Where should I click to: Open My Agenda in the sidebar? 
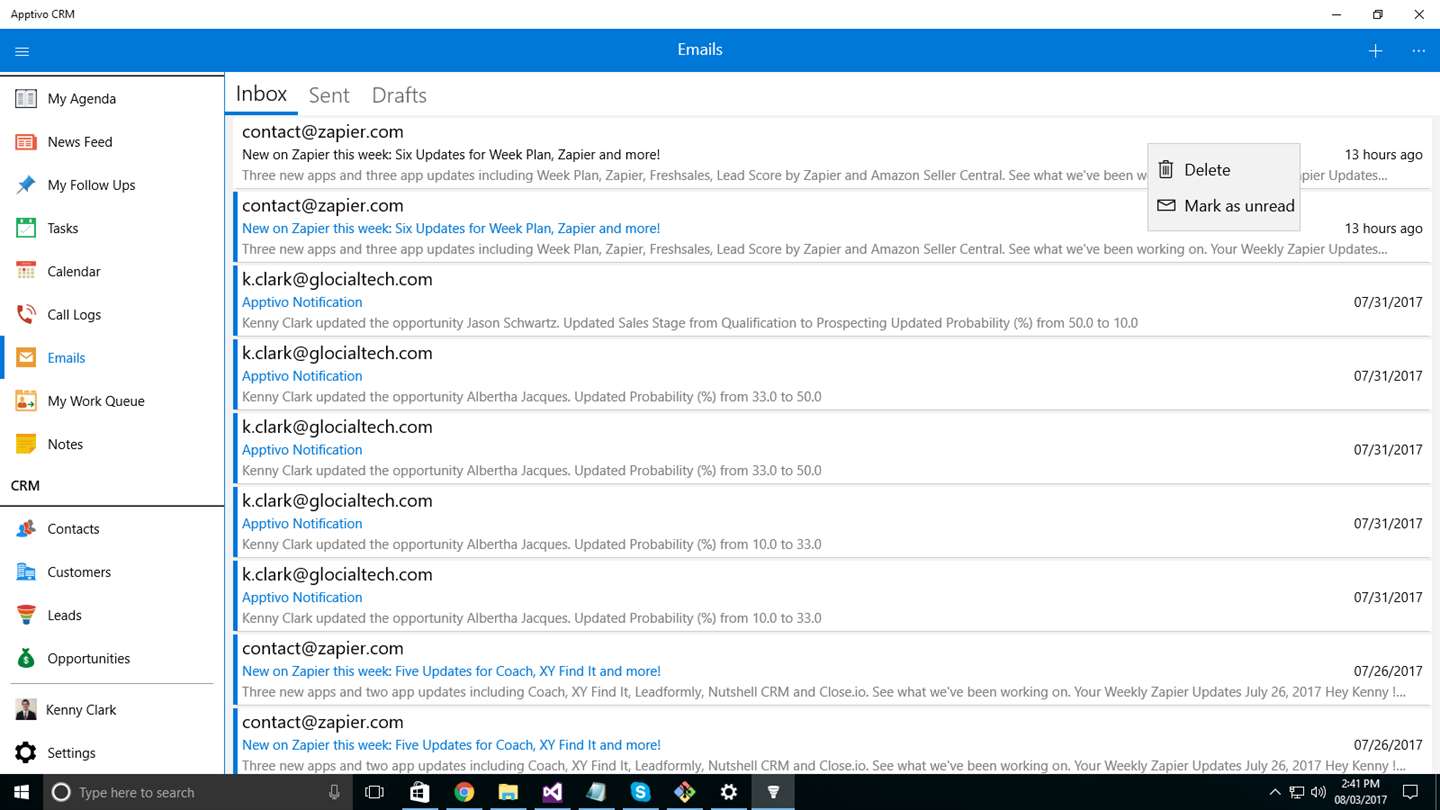tap(112, 99)
